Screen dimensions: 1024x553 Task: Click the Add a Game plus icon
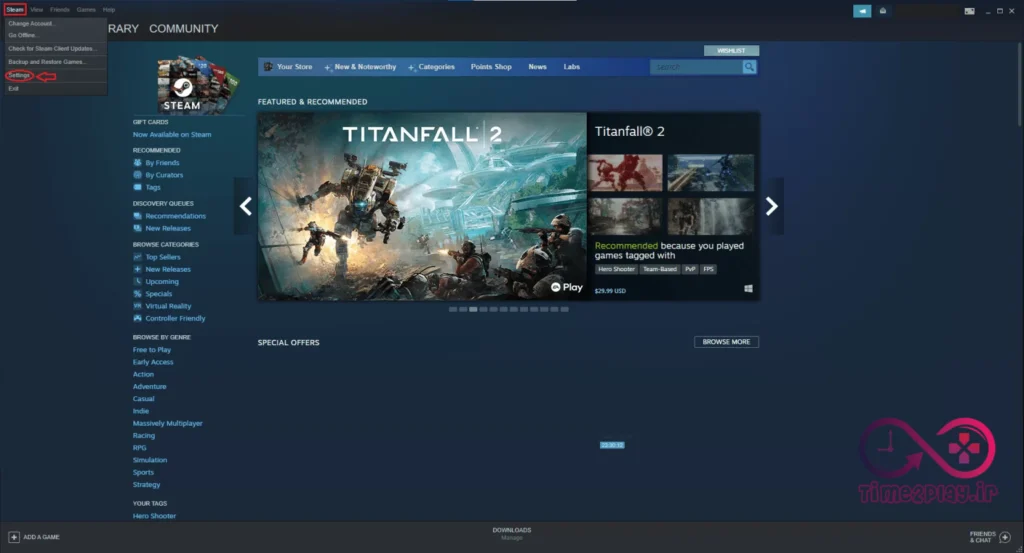pyautogui.click(x=14, y=537)
